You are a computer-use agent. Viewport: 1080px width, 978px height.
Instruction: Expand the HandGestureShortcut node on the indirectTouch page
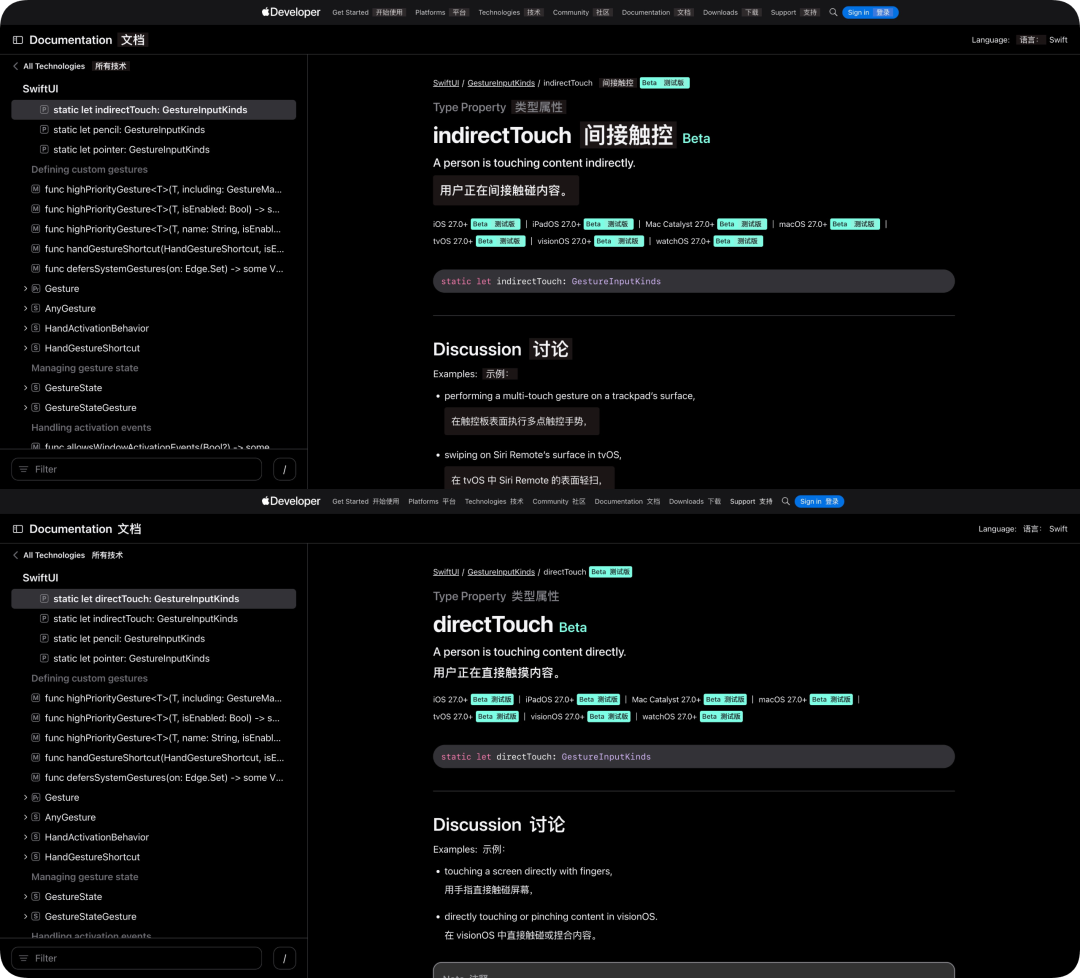click(25, 348)
